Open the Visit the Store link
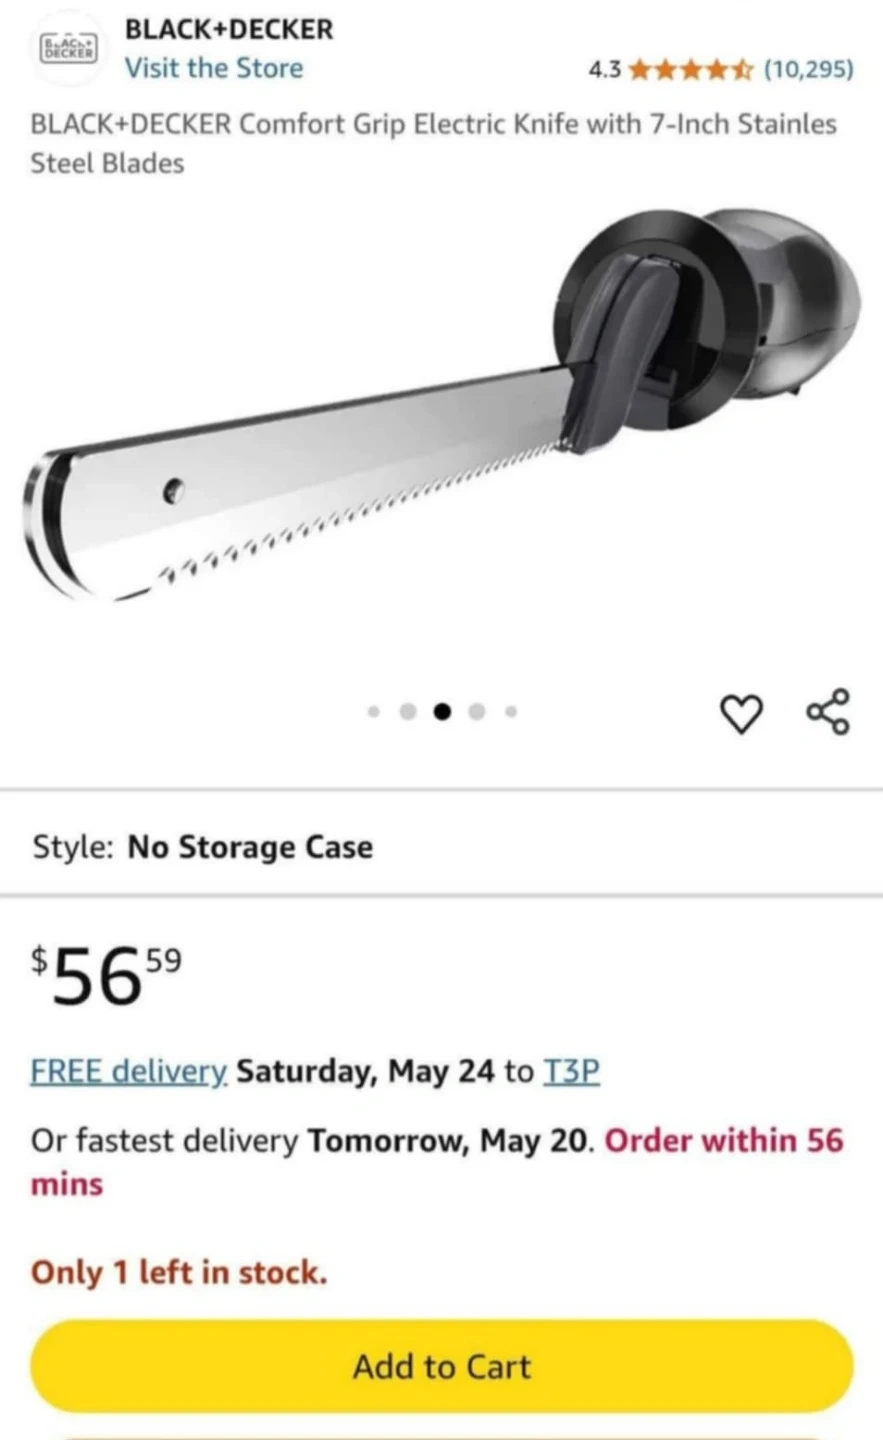The width and height of the screenshot is (883, 1440). pos(213,68)
